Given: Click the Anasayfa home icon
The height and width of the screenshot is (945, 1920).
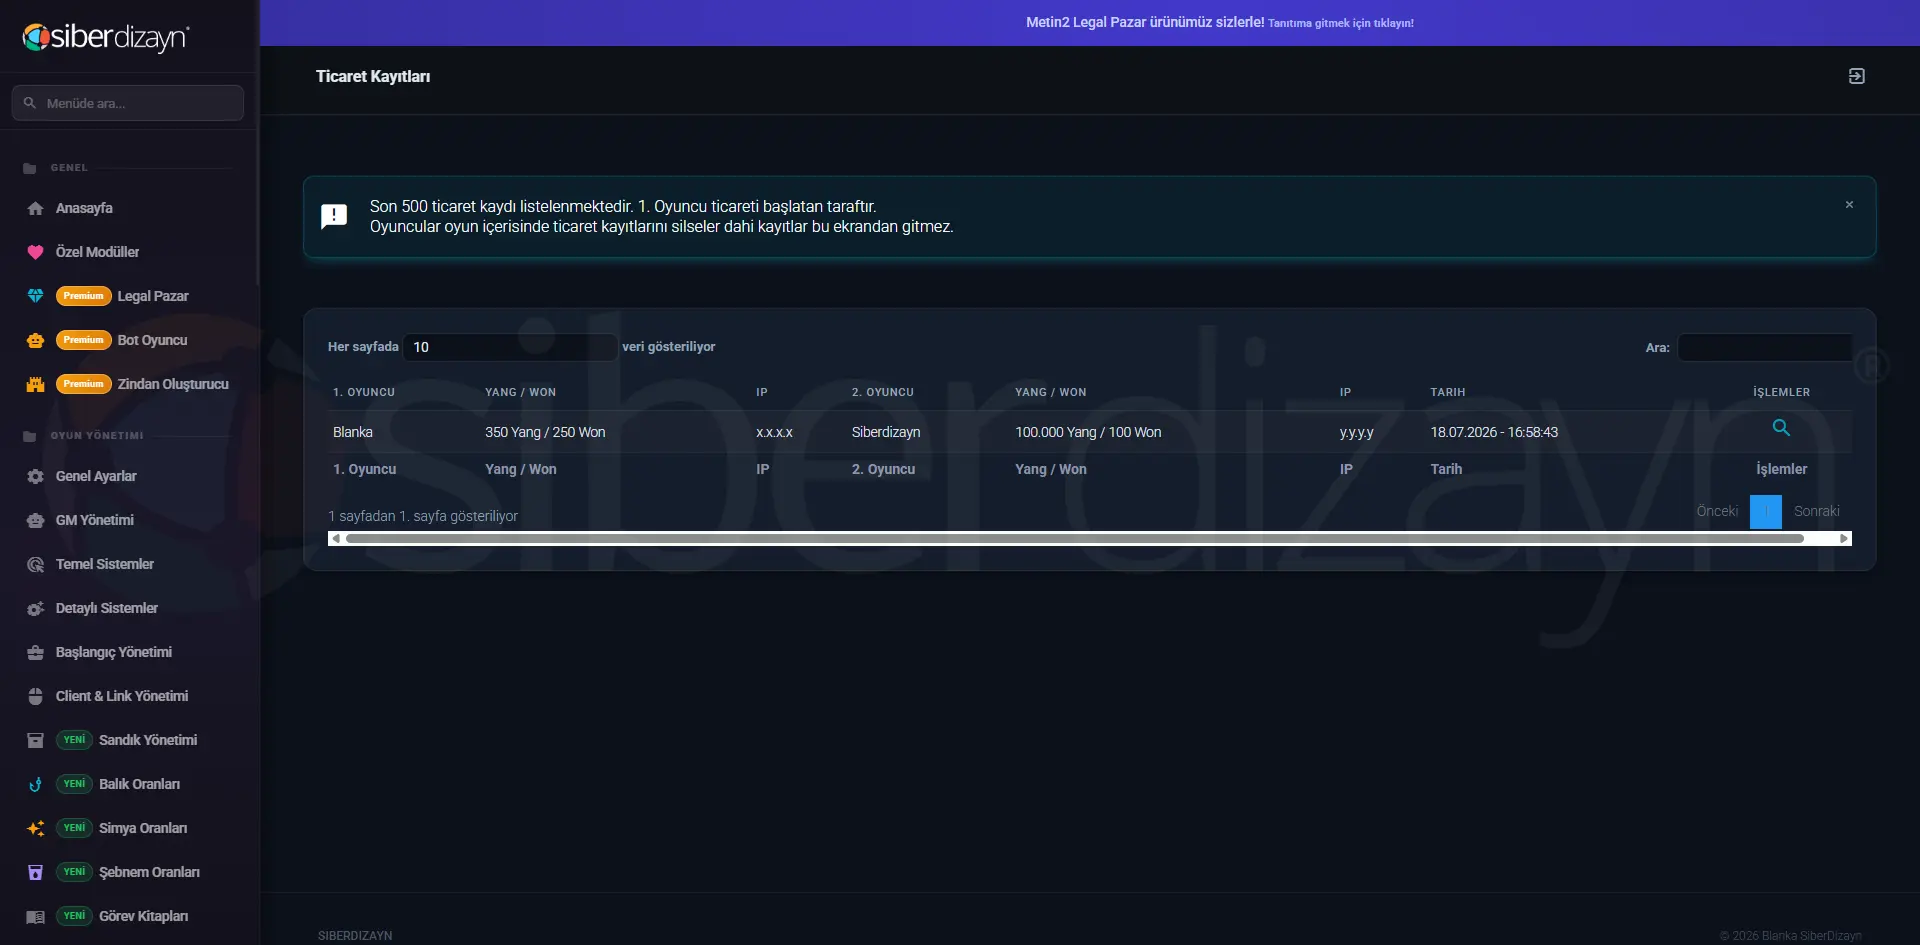Looking at the screenshot, I should tap(35, 208).
